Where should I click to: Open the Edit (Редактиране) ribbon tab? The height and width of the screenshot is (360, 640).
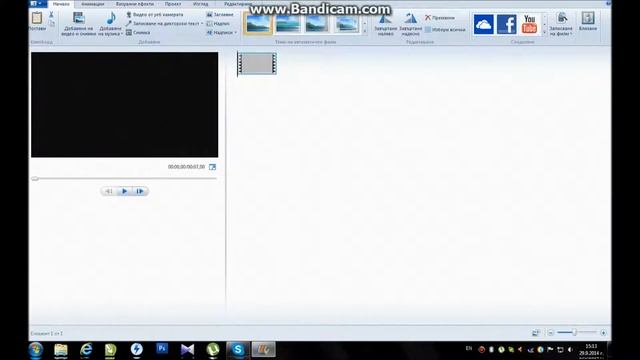[x=238, y=4]
